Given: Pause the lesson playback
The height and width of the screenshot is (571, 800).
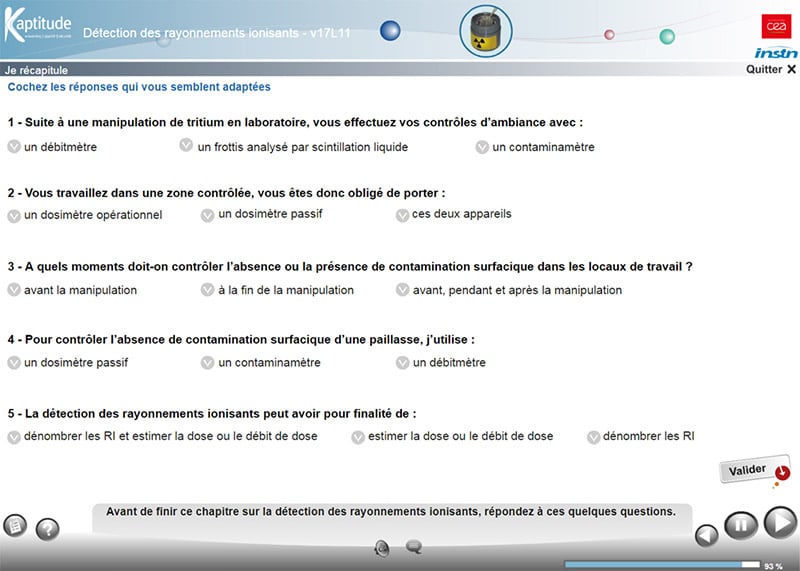Looking at the screenshot, I should (741, 525).
